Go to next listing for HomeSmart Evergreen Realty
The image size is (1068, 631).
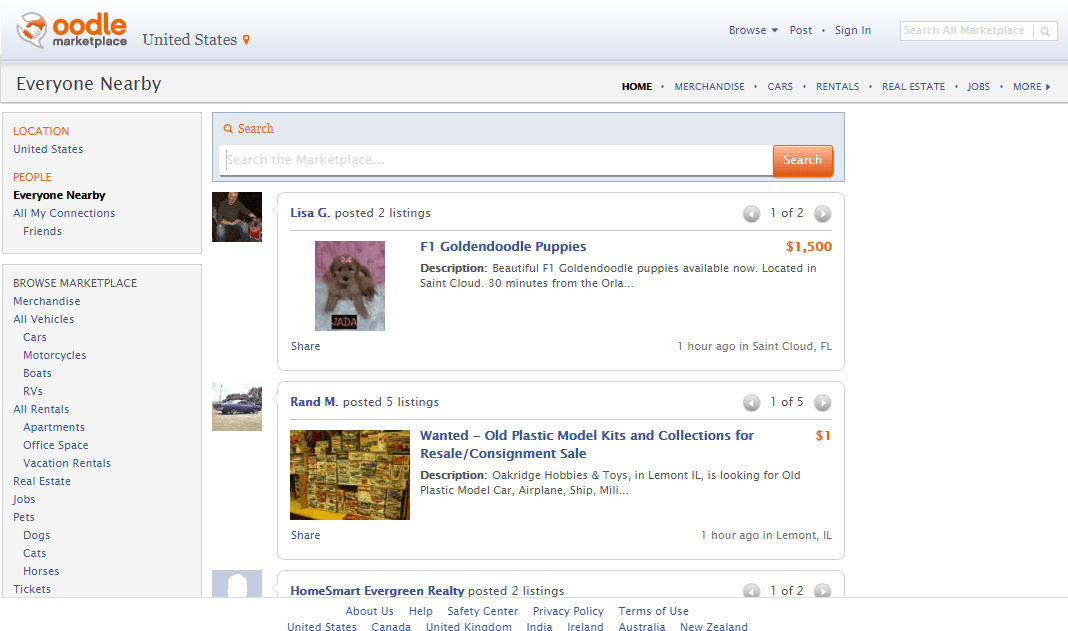823,591
